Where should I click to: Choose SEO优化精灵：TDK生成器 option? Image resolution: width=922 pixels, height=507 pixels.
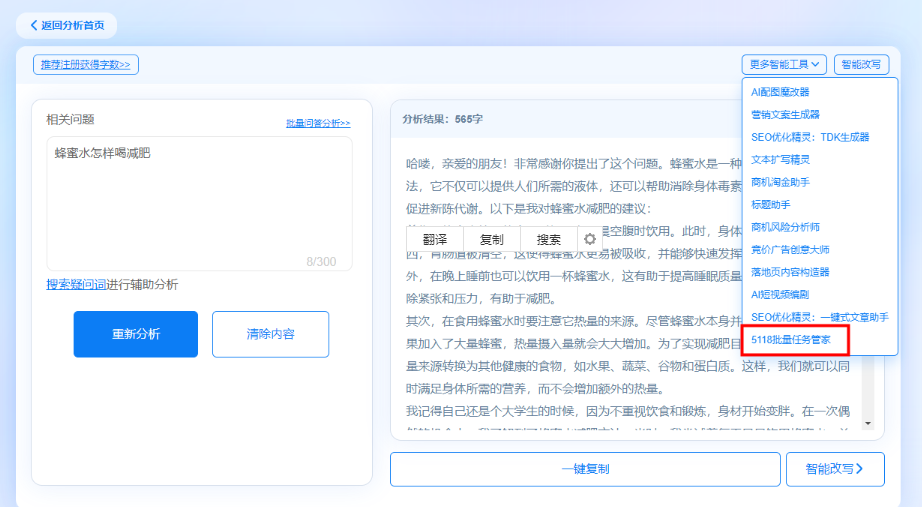(x=810, y=137)
